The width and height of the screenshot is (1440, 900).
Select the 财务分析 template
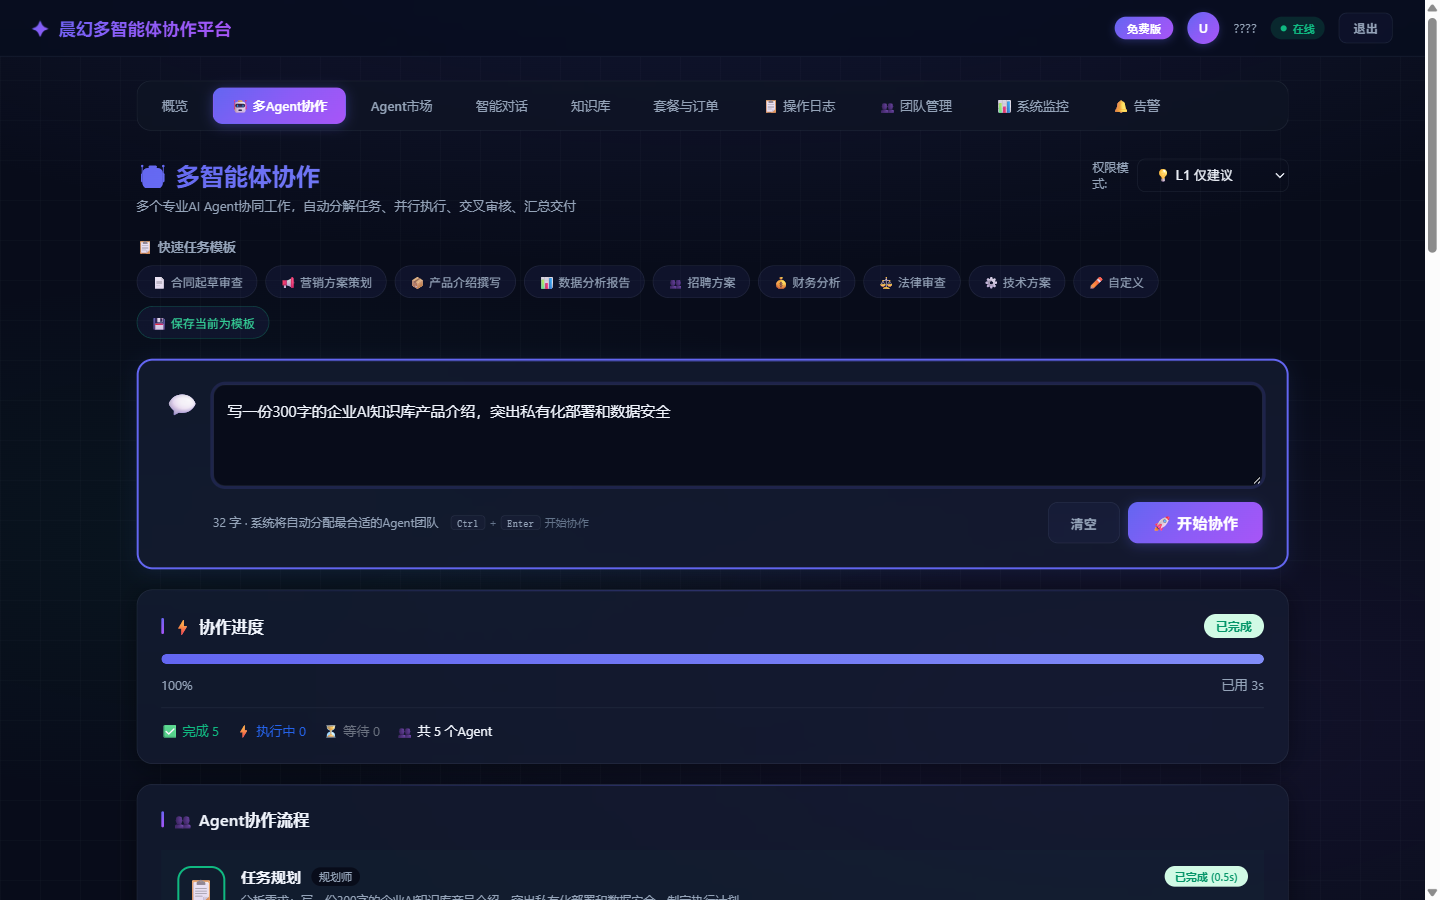pos(806,282)
